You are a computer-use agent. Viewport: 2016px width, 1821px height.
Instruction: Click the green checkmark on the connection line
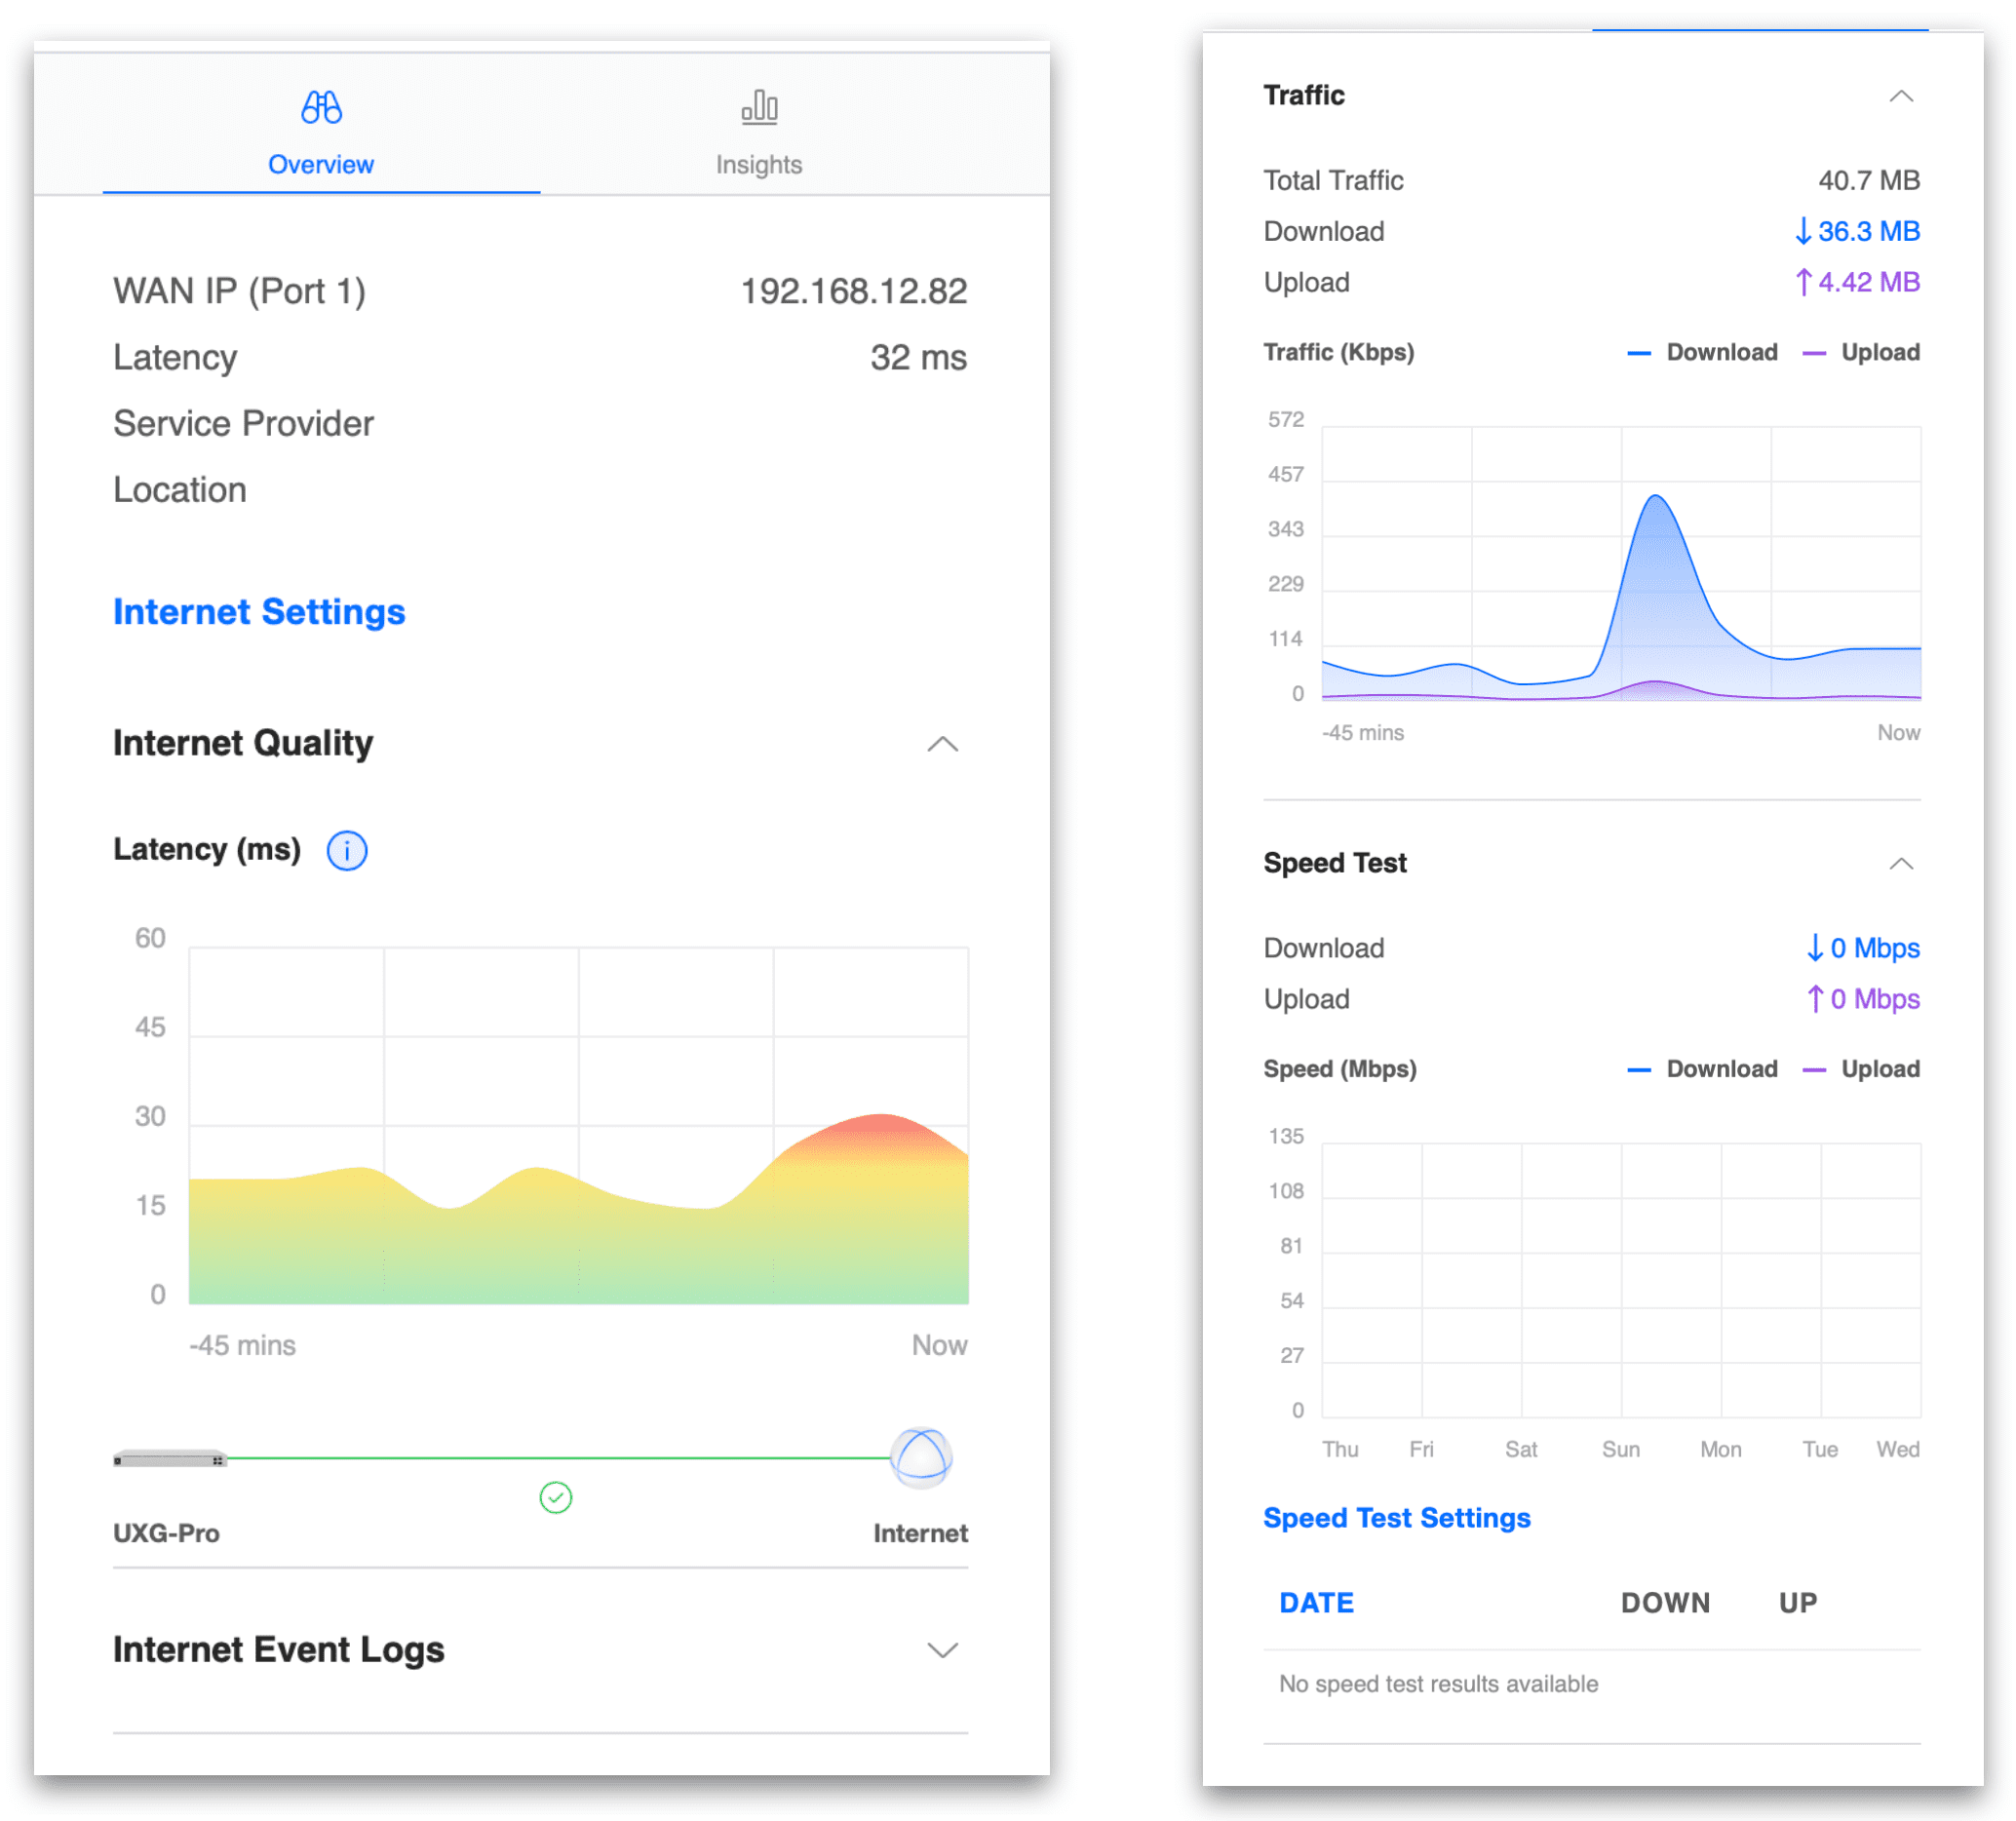pyautogui.click(x=556, y=1498)
